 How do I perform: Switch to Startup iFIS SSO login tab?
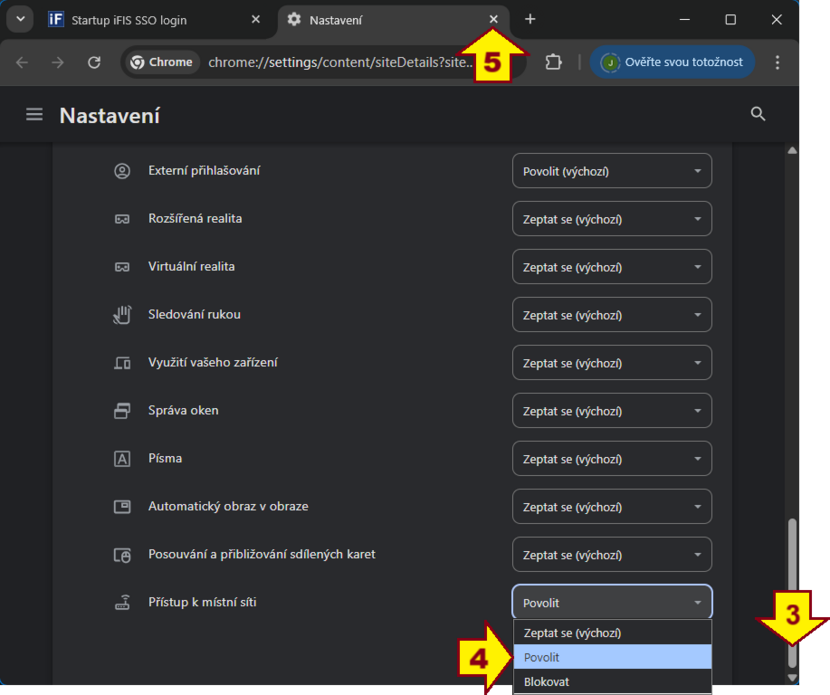[150, 20]
